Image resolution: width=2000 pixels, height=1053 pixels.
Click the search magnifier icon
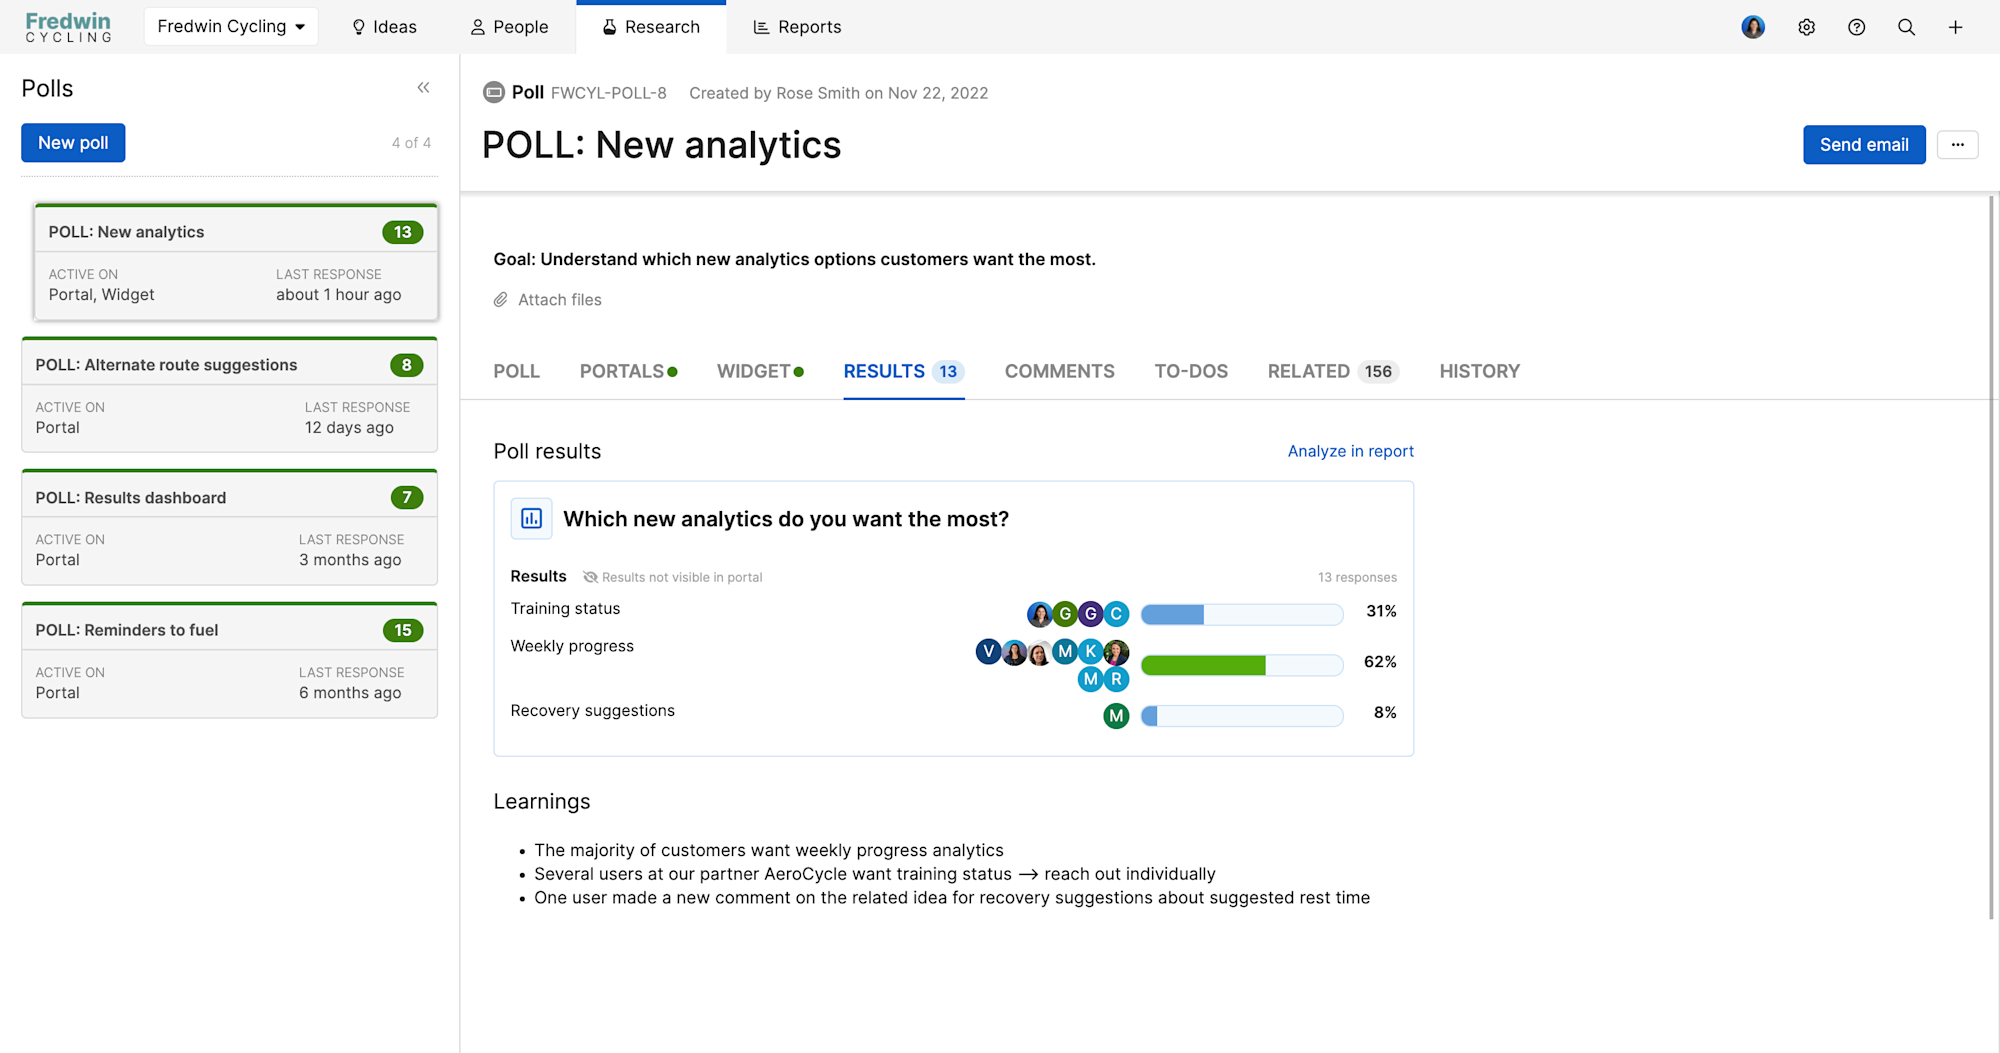[1907, 27]
